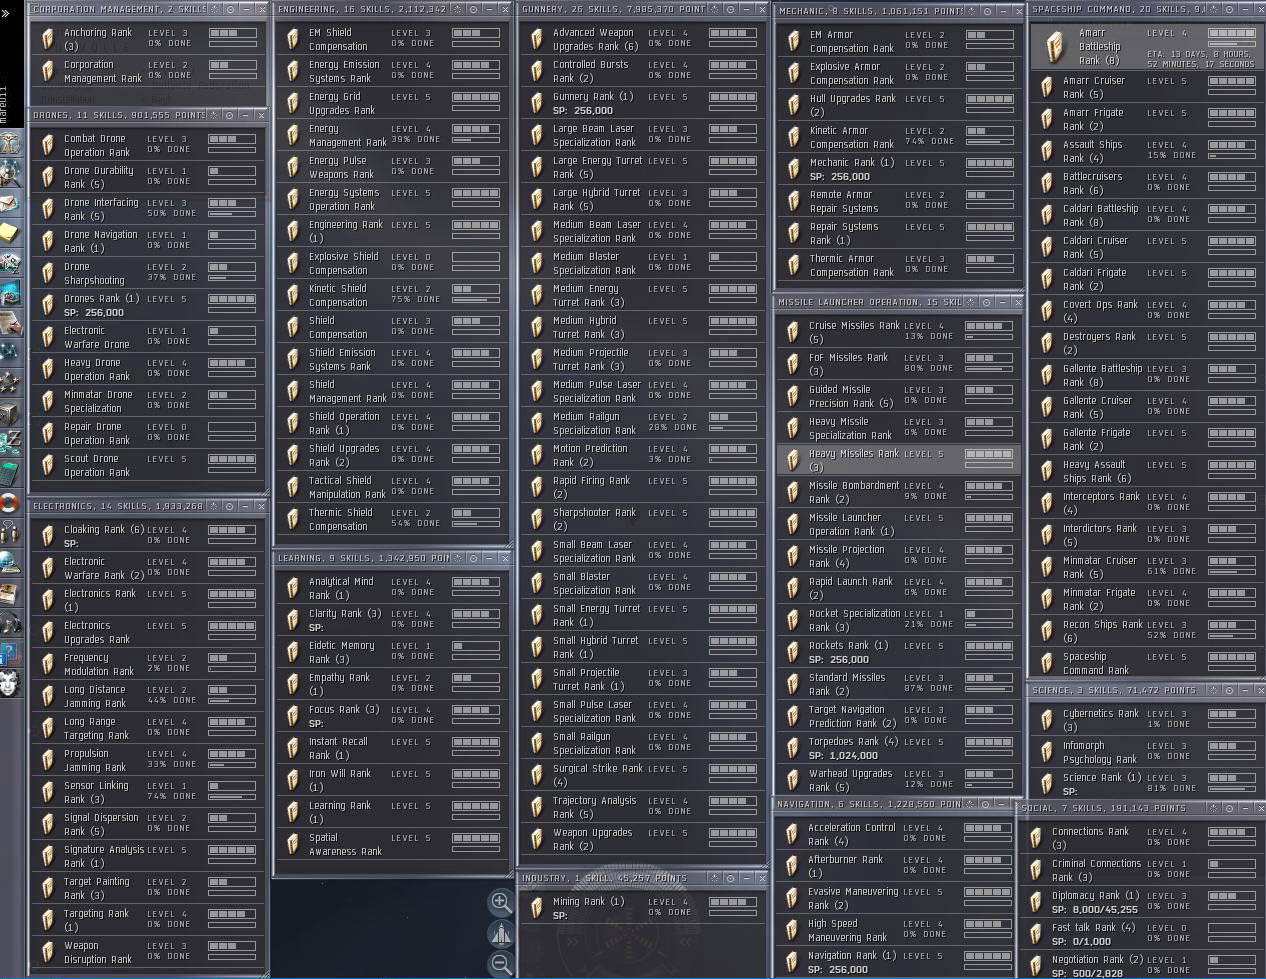Open the globe map icon in sidebar
Screen dimensions: 1266x979
(x=10, y=563)
